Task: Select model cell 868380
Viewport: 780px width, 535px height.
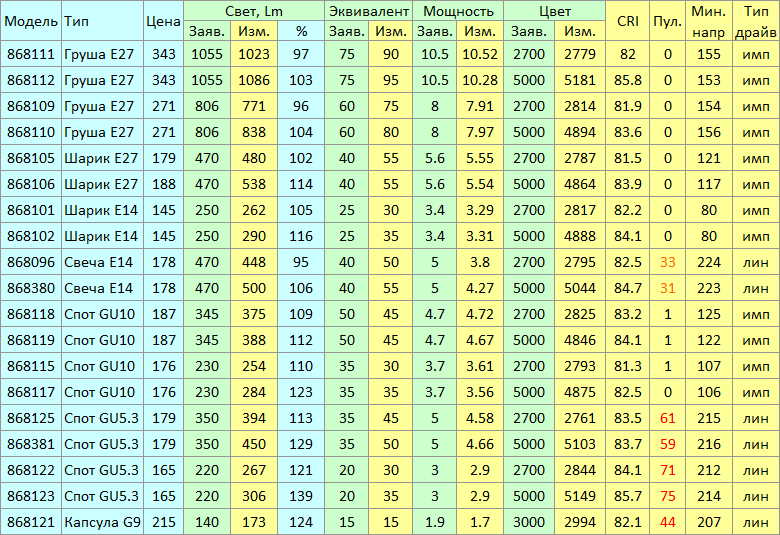Action: pyautogui.click(x=31, y=288)
